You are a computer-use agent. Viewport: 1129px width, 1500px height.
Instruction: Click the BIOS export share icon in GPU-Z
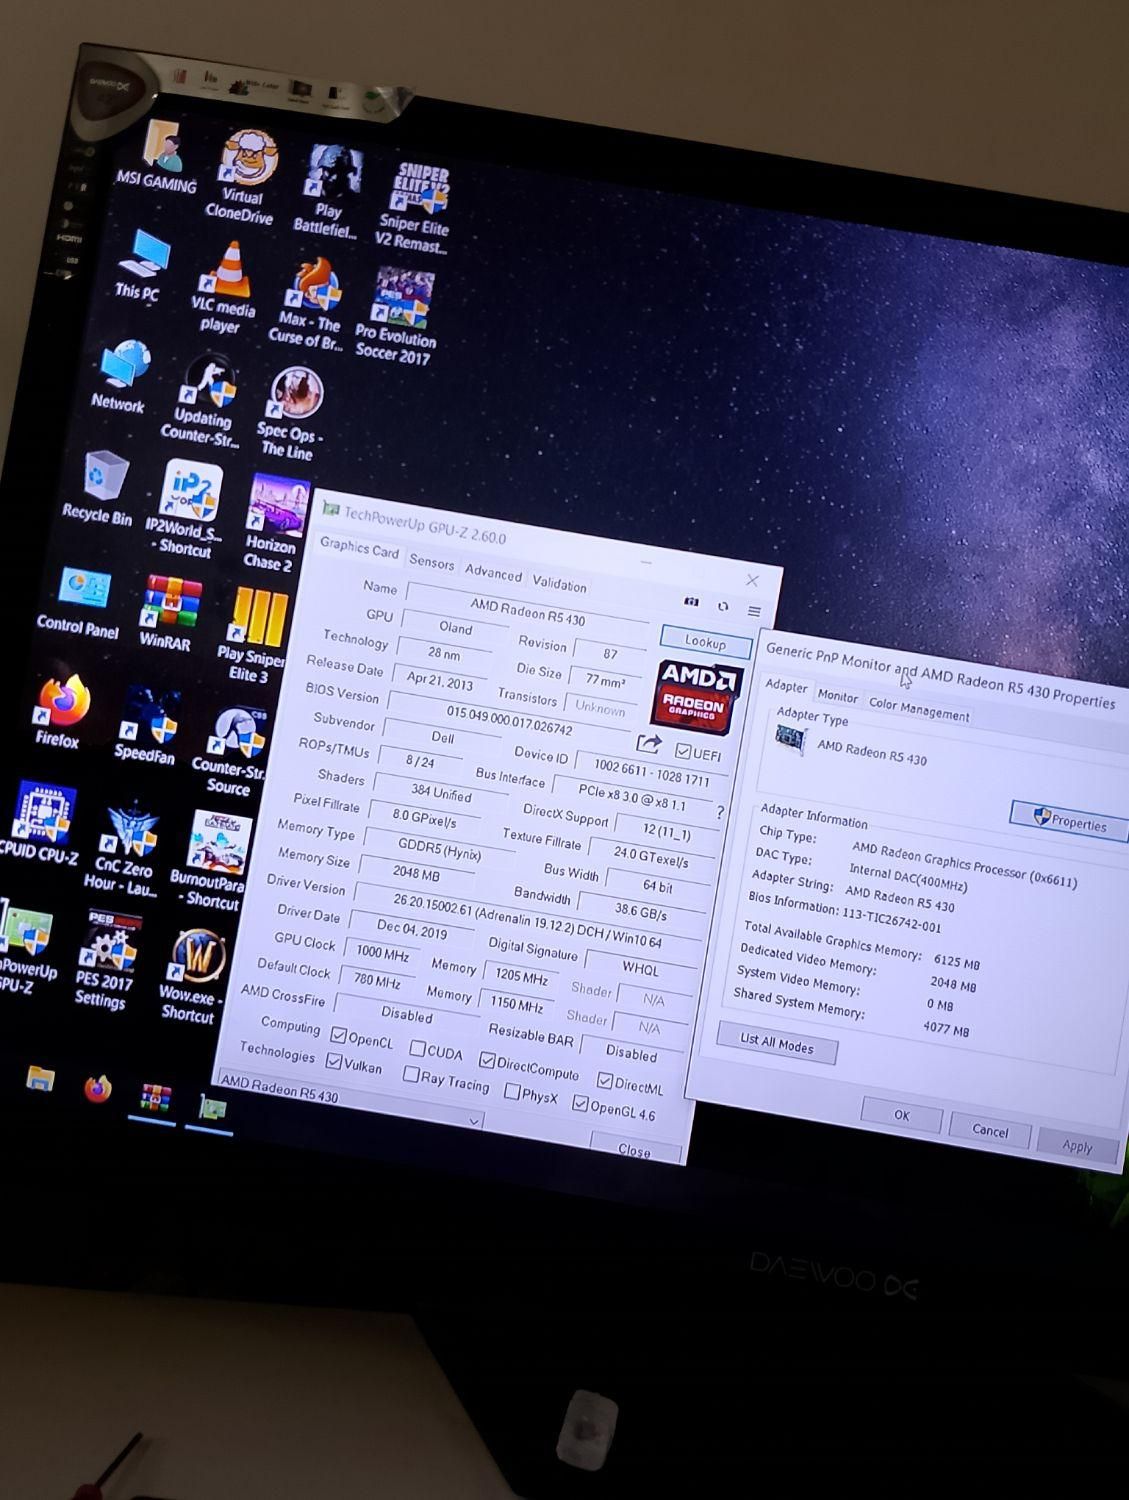coord(649,744)
